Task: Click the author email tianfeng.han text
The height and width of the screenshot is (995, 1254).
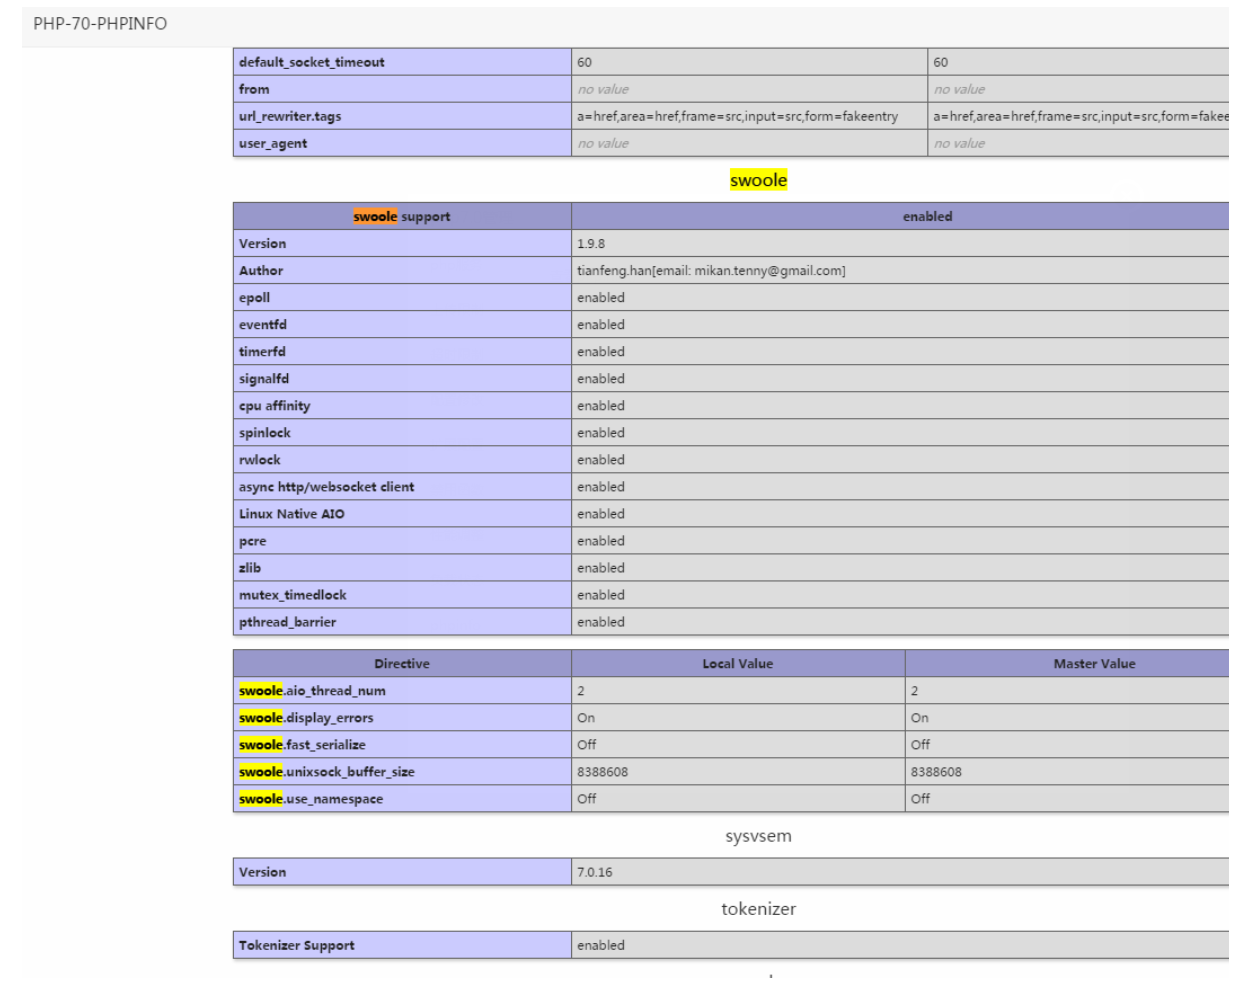Action: point(710,271)
